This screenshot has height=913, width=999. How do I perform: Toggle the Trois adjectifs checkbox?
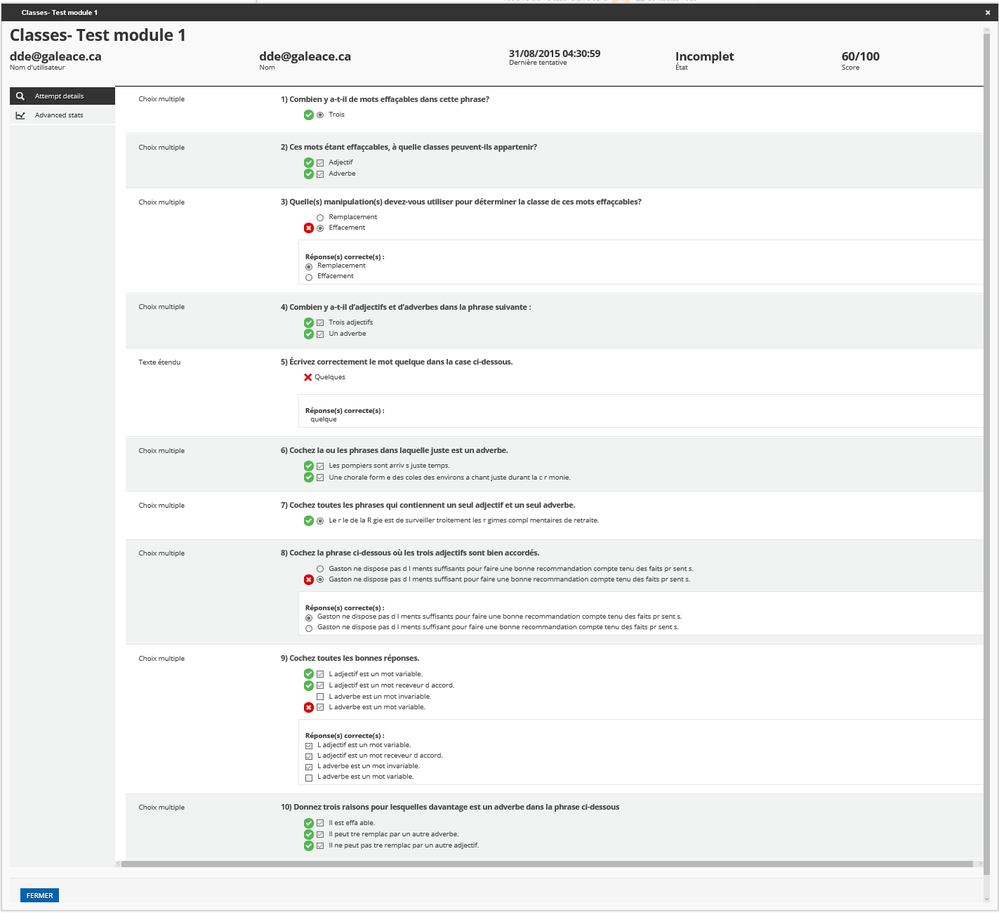click(320, 322)
